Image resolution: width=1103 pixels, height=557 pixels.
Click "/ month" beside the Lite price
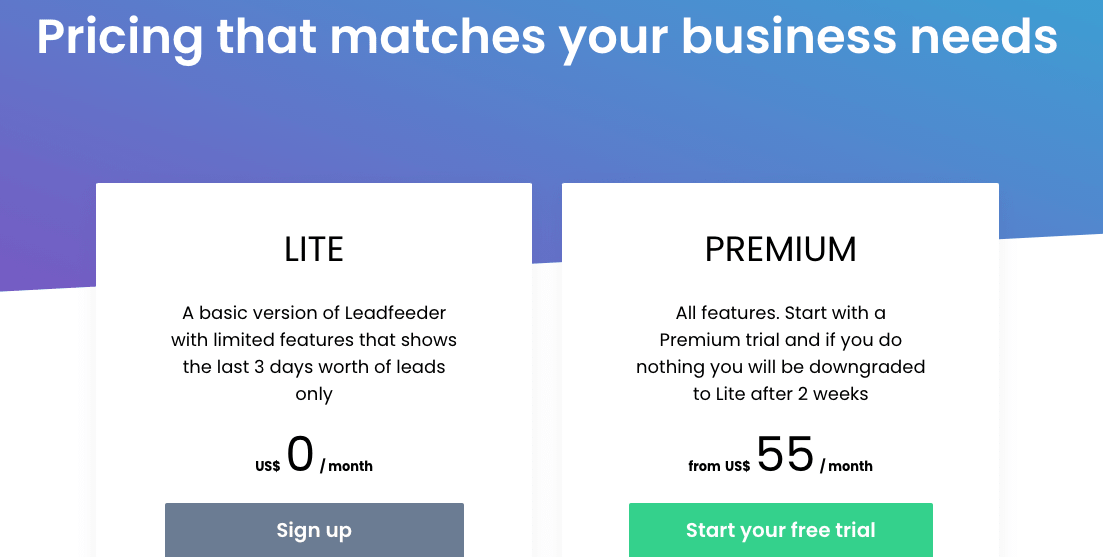click(x=346, y=466)
